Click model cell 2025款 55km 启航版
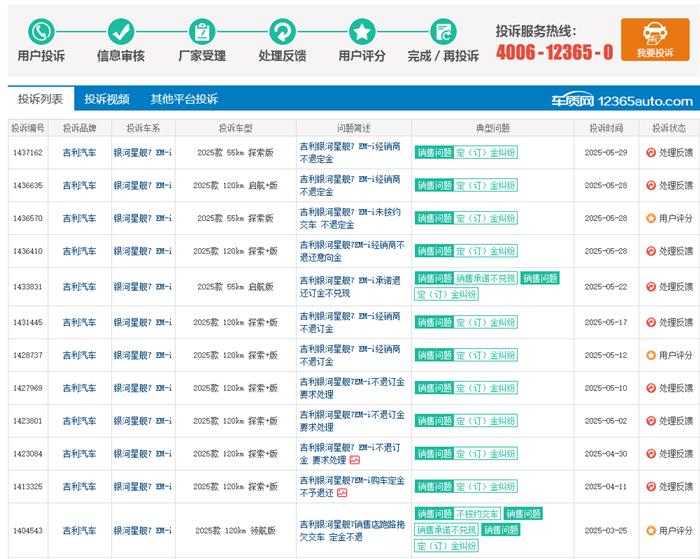 pos(235,287)
